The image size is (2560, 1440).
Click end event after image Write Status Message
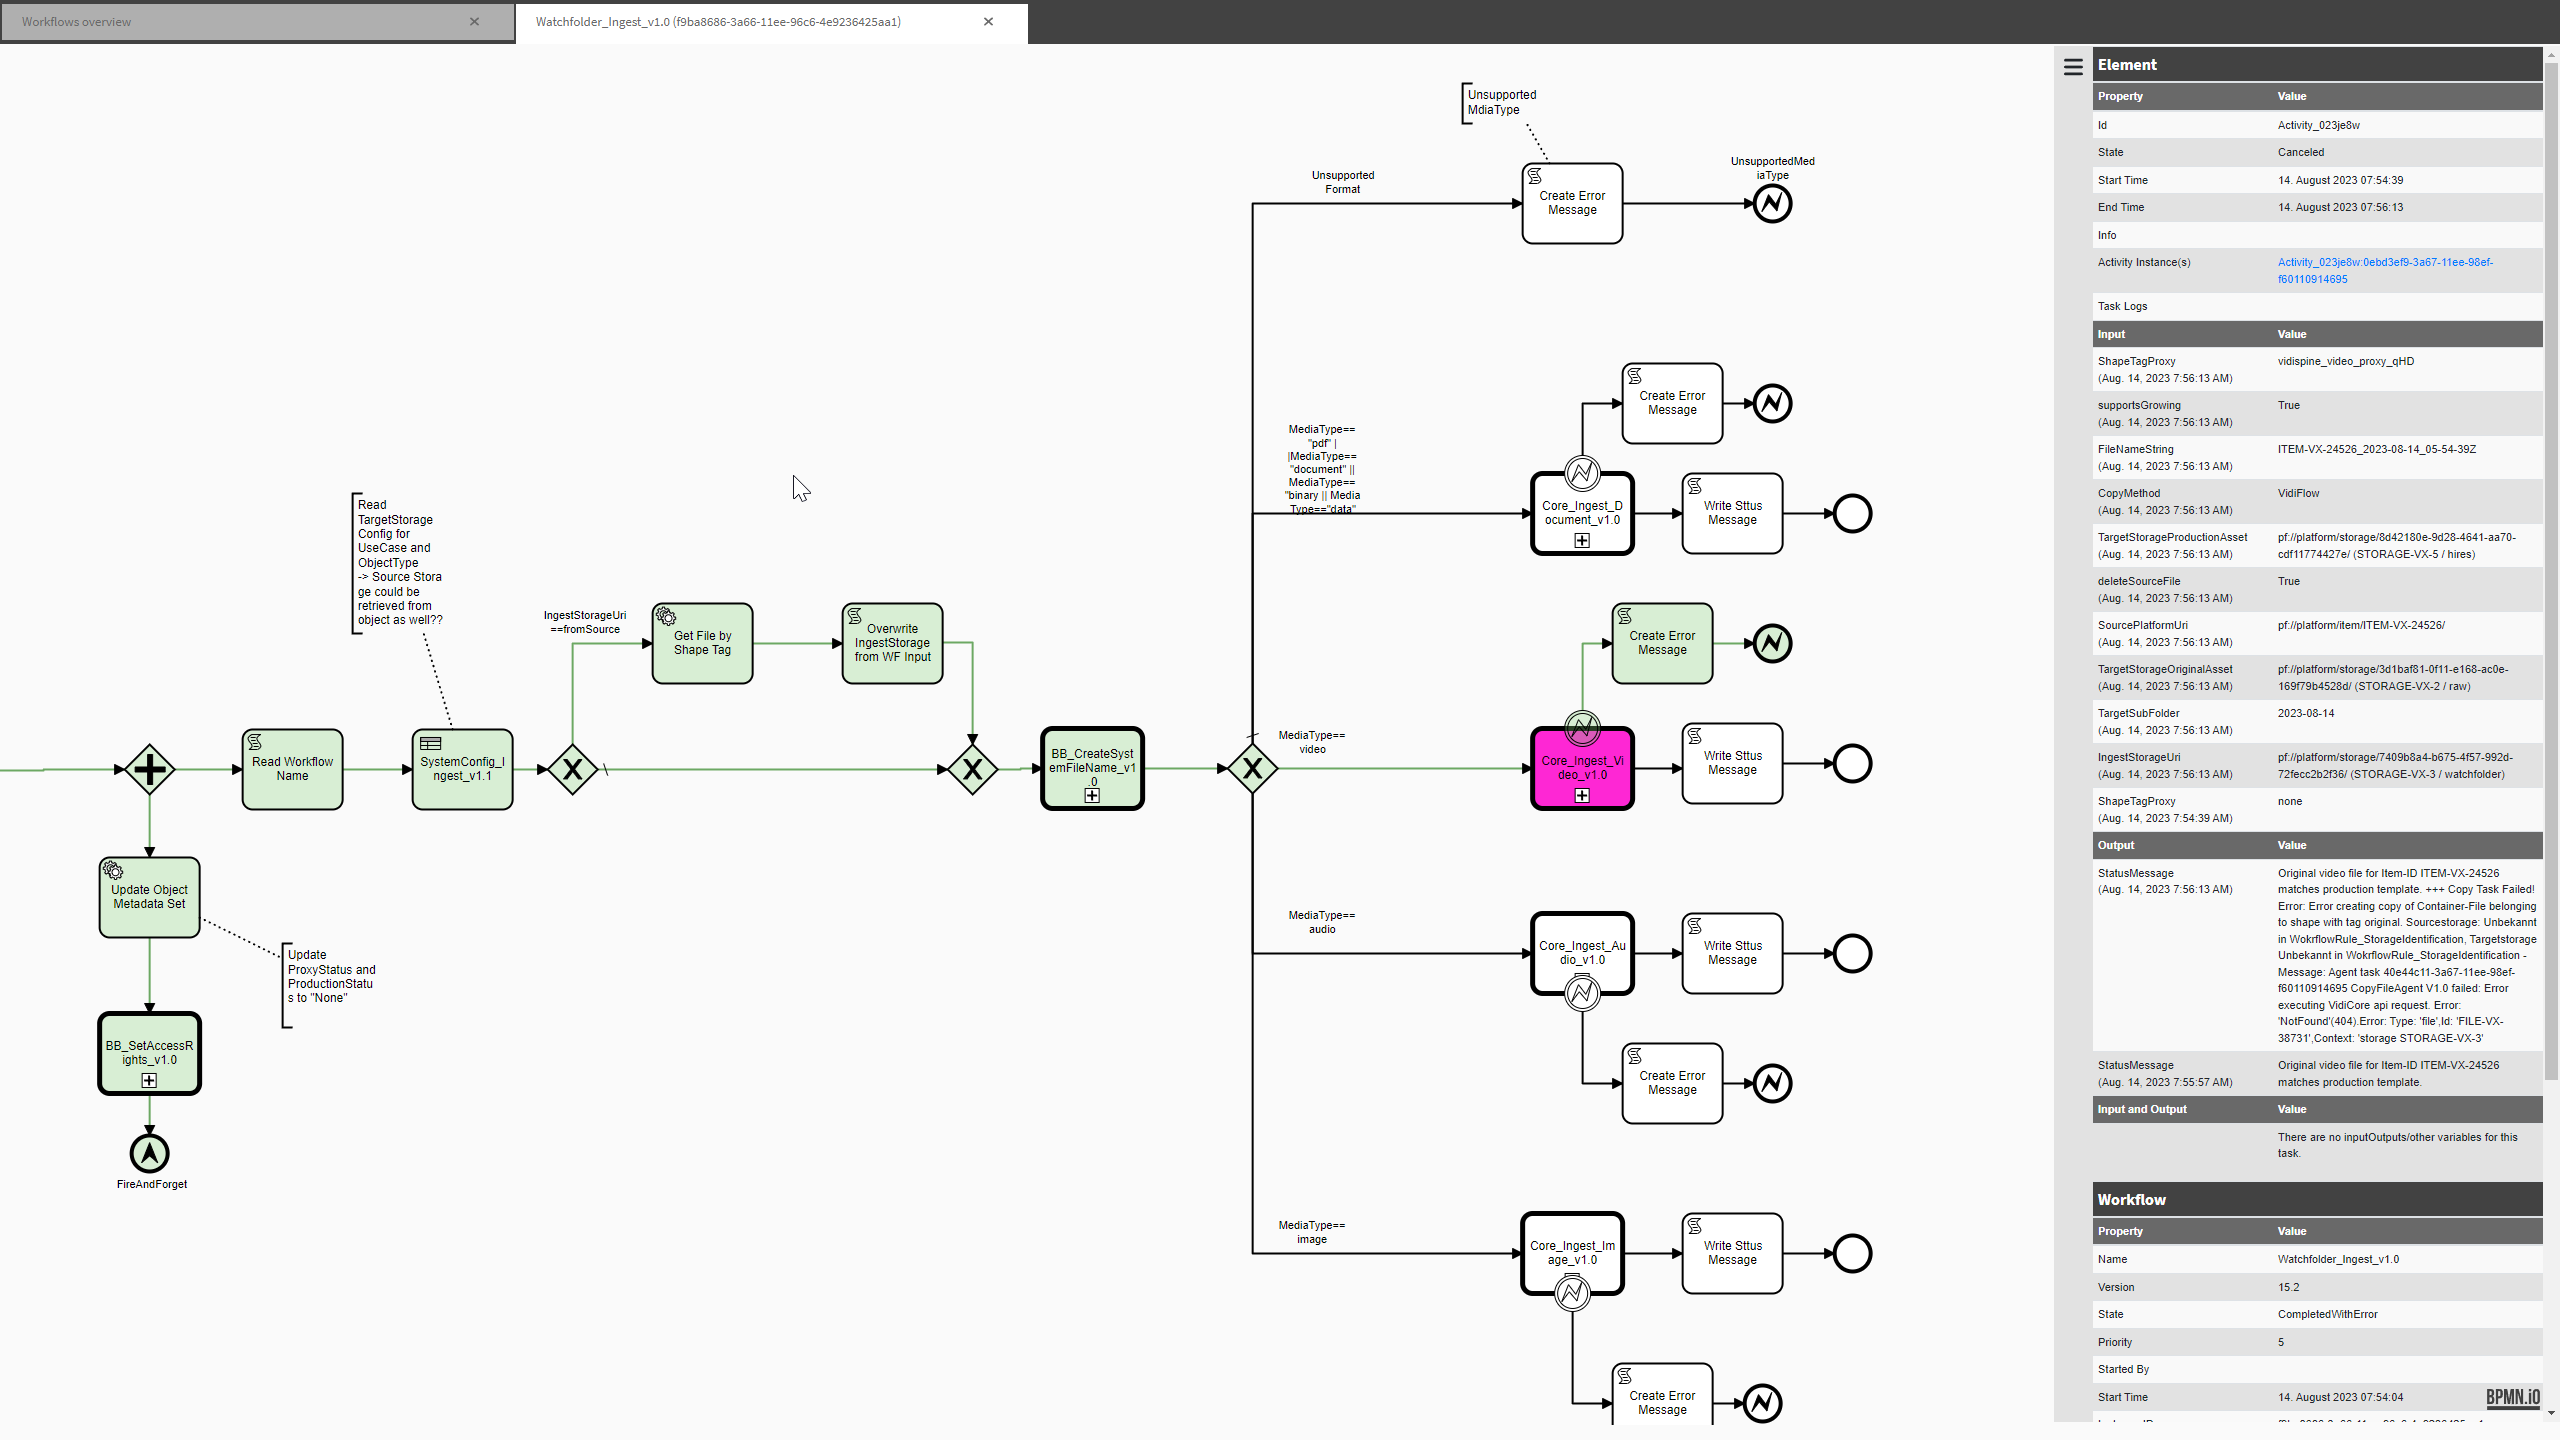tap(1852, 1254)
